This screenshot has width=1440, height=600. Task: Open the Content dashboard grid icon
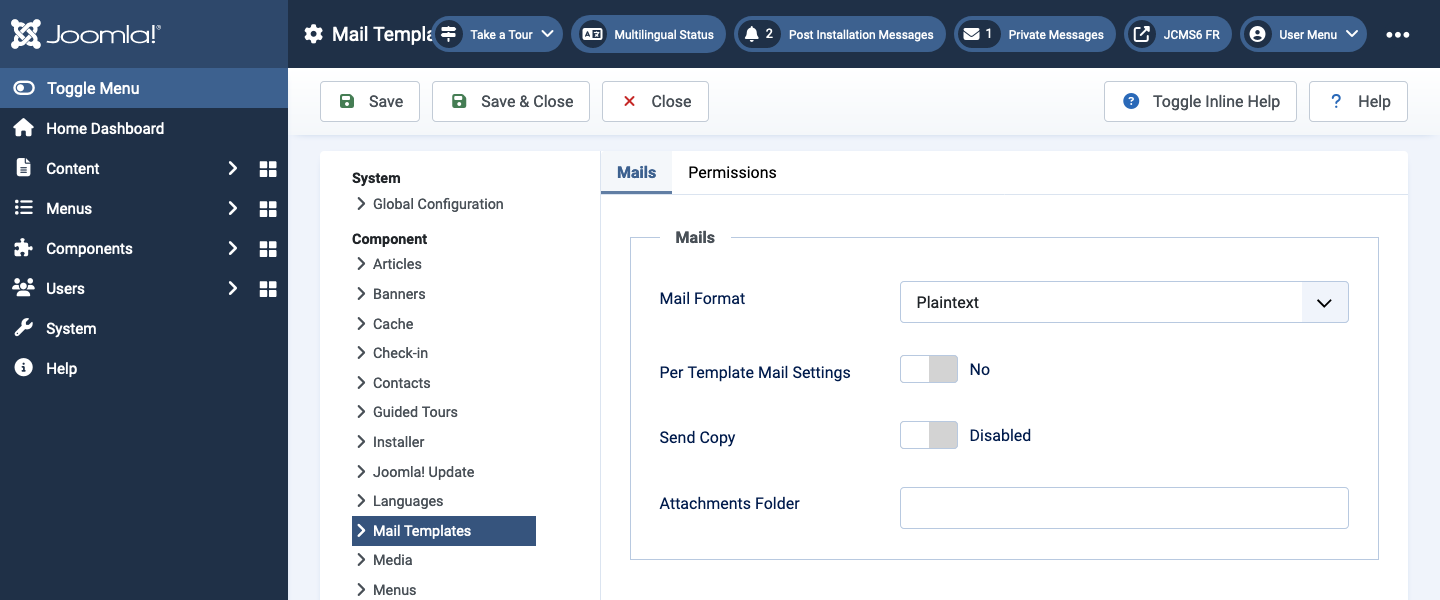268,169
